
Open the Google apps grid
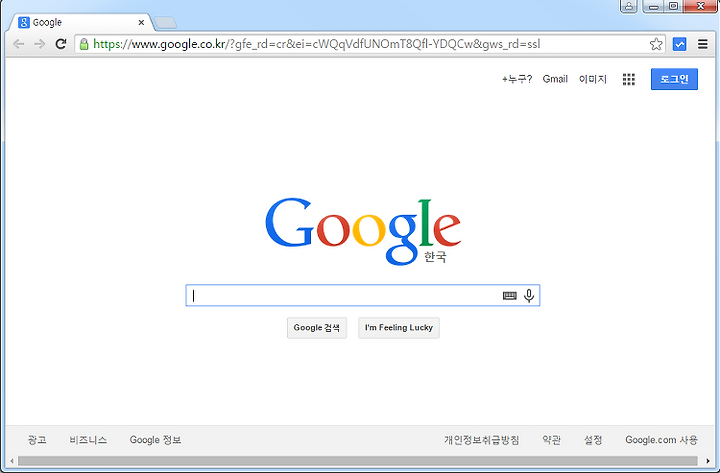click(x=629, y=79)
